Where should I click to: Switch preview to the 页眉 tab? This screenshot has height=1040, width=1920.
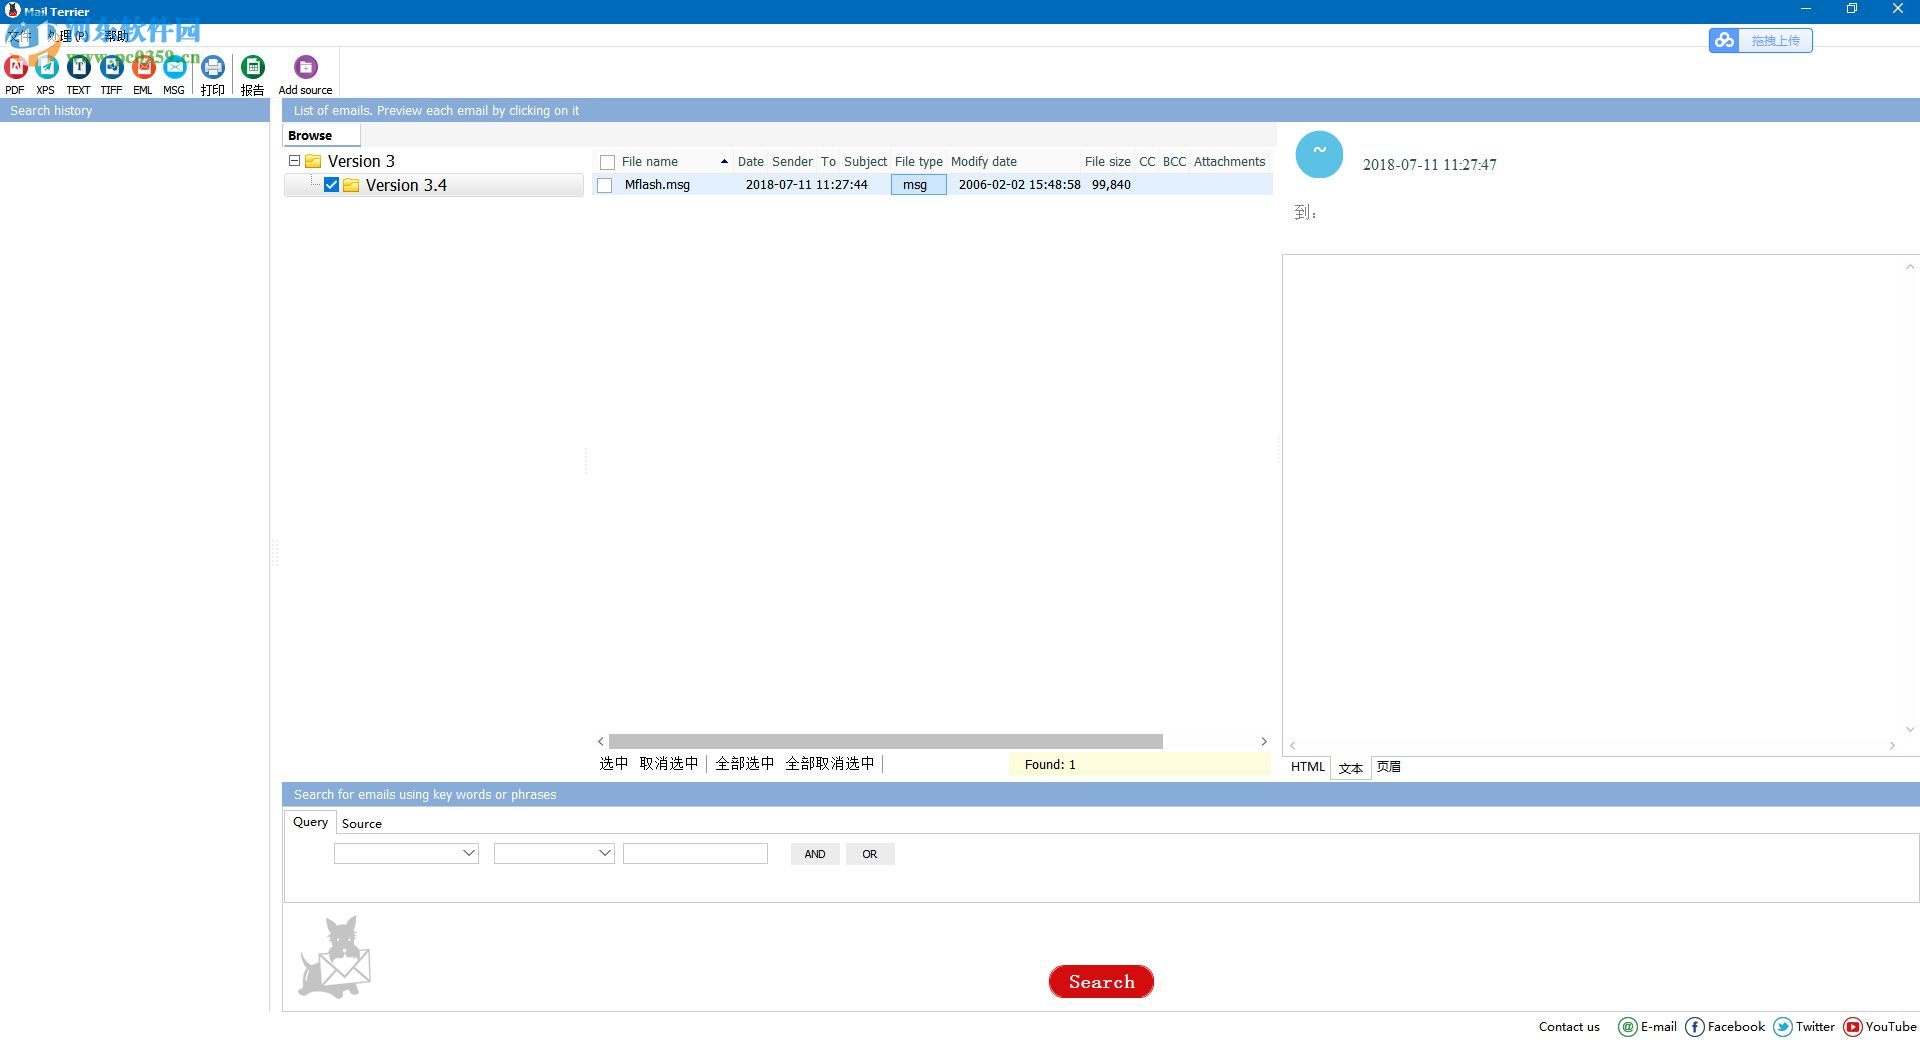(1388, 767)
